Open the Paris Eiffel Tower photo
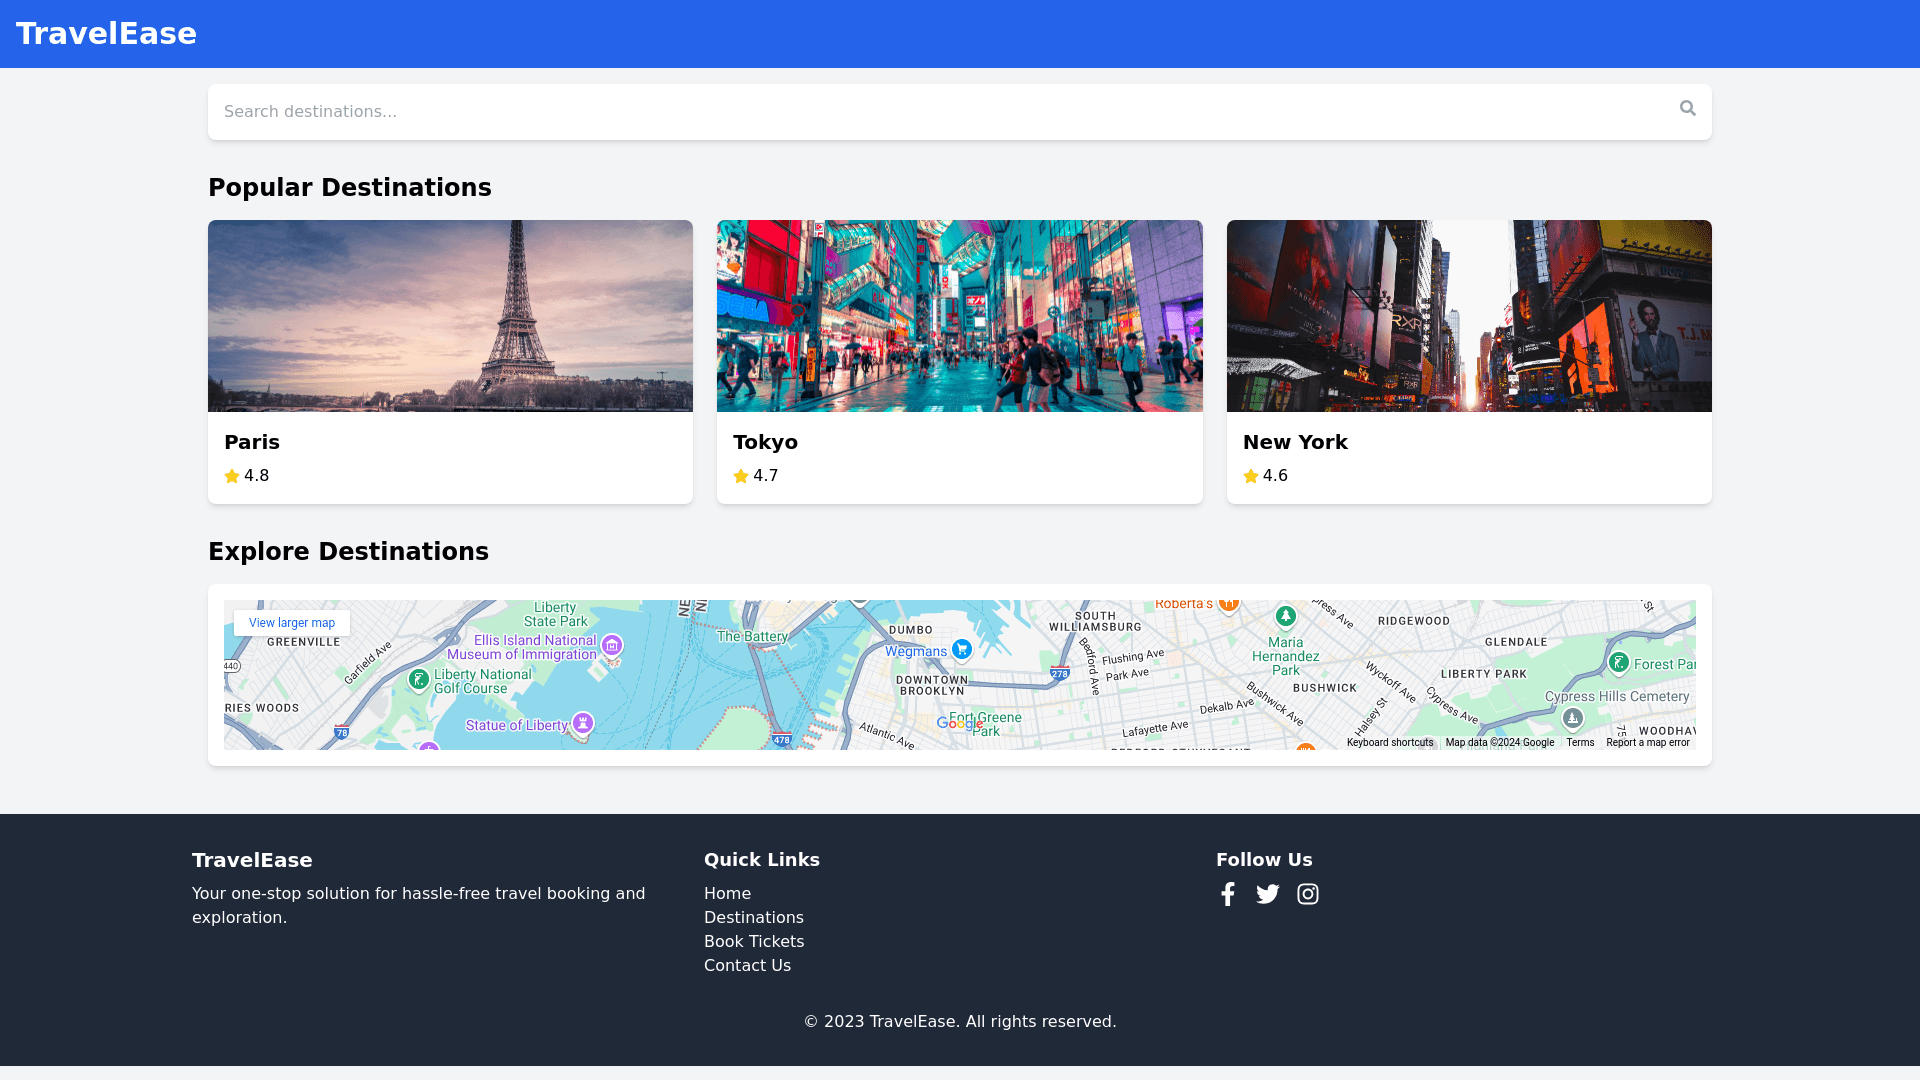 (450, 316)
